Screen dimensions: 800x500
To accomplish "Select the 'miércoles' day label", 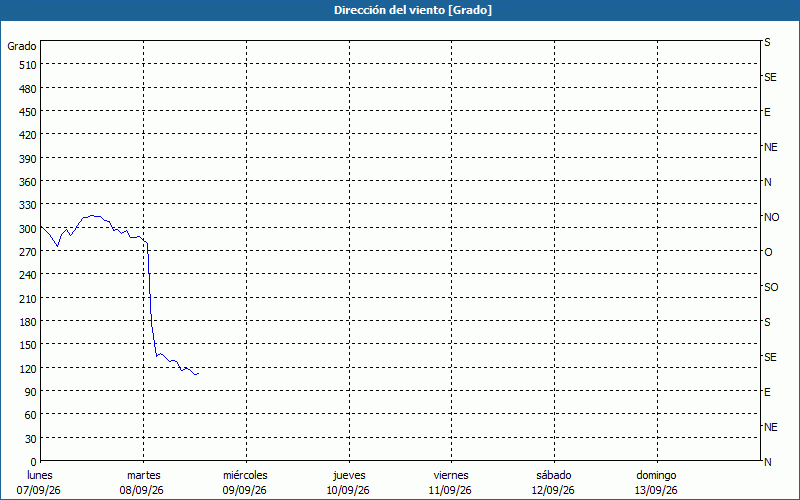I will click(245, 476).
